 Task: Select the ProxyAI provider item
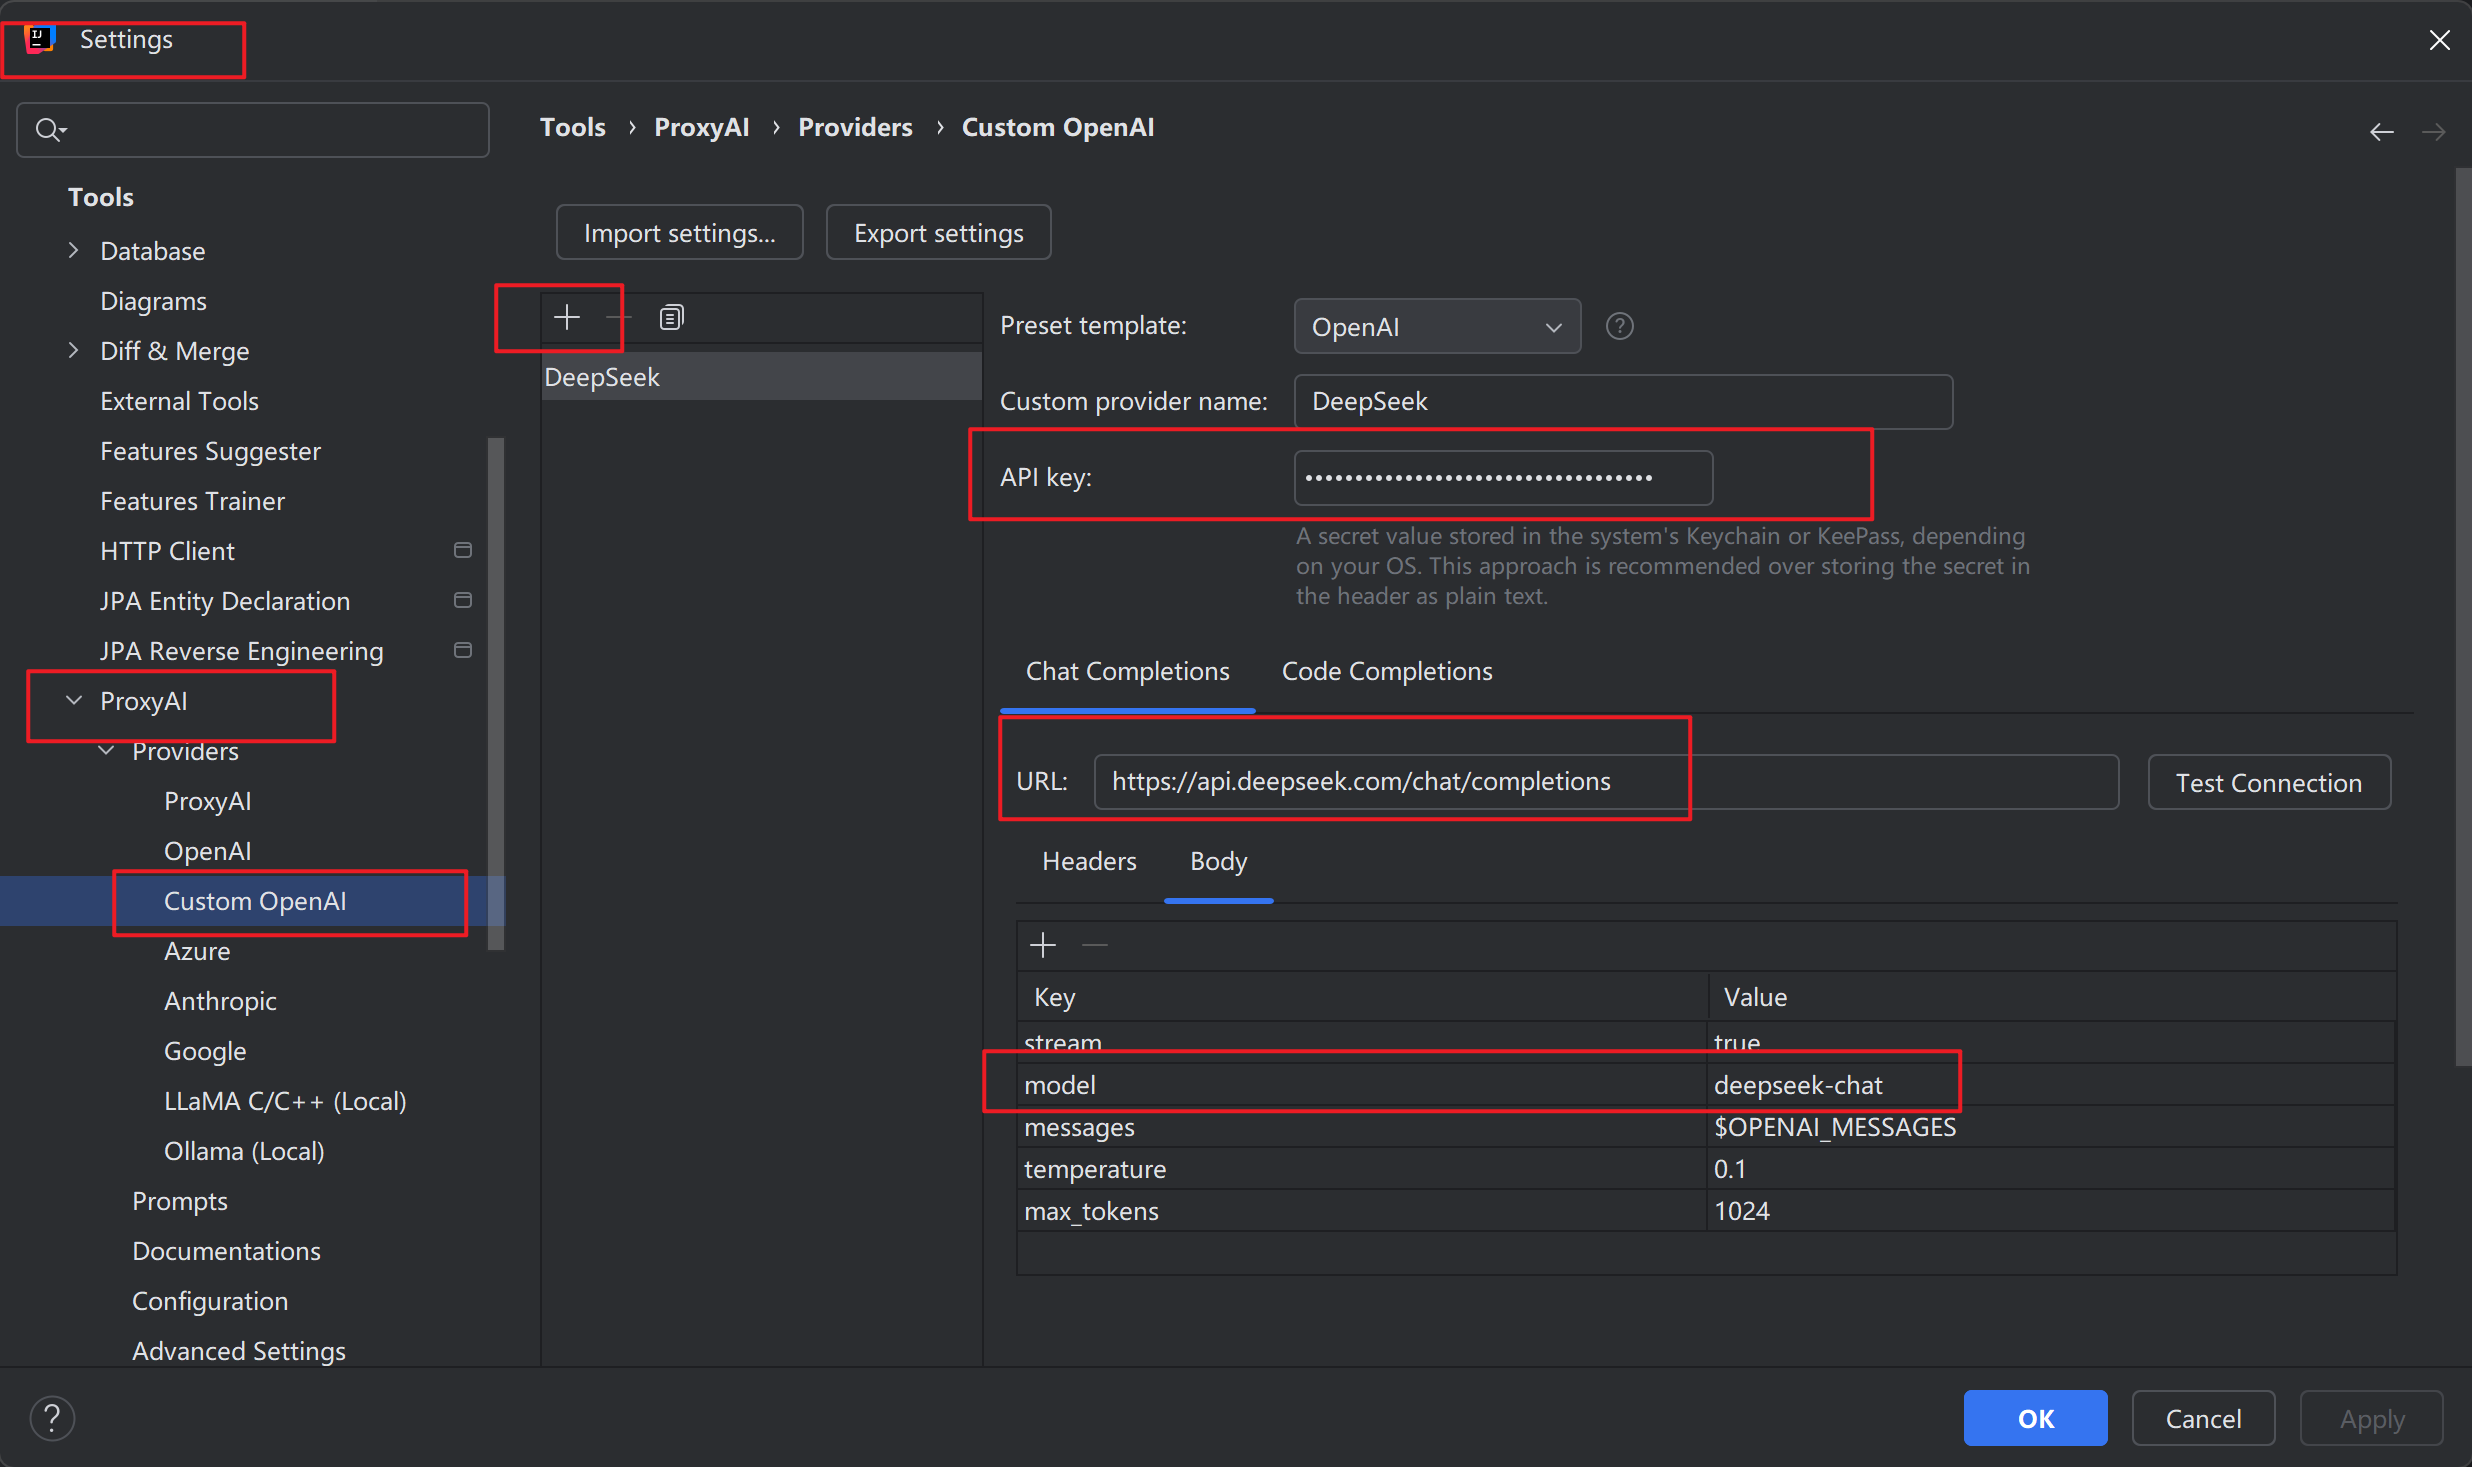207,801
